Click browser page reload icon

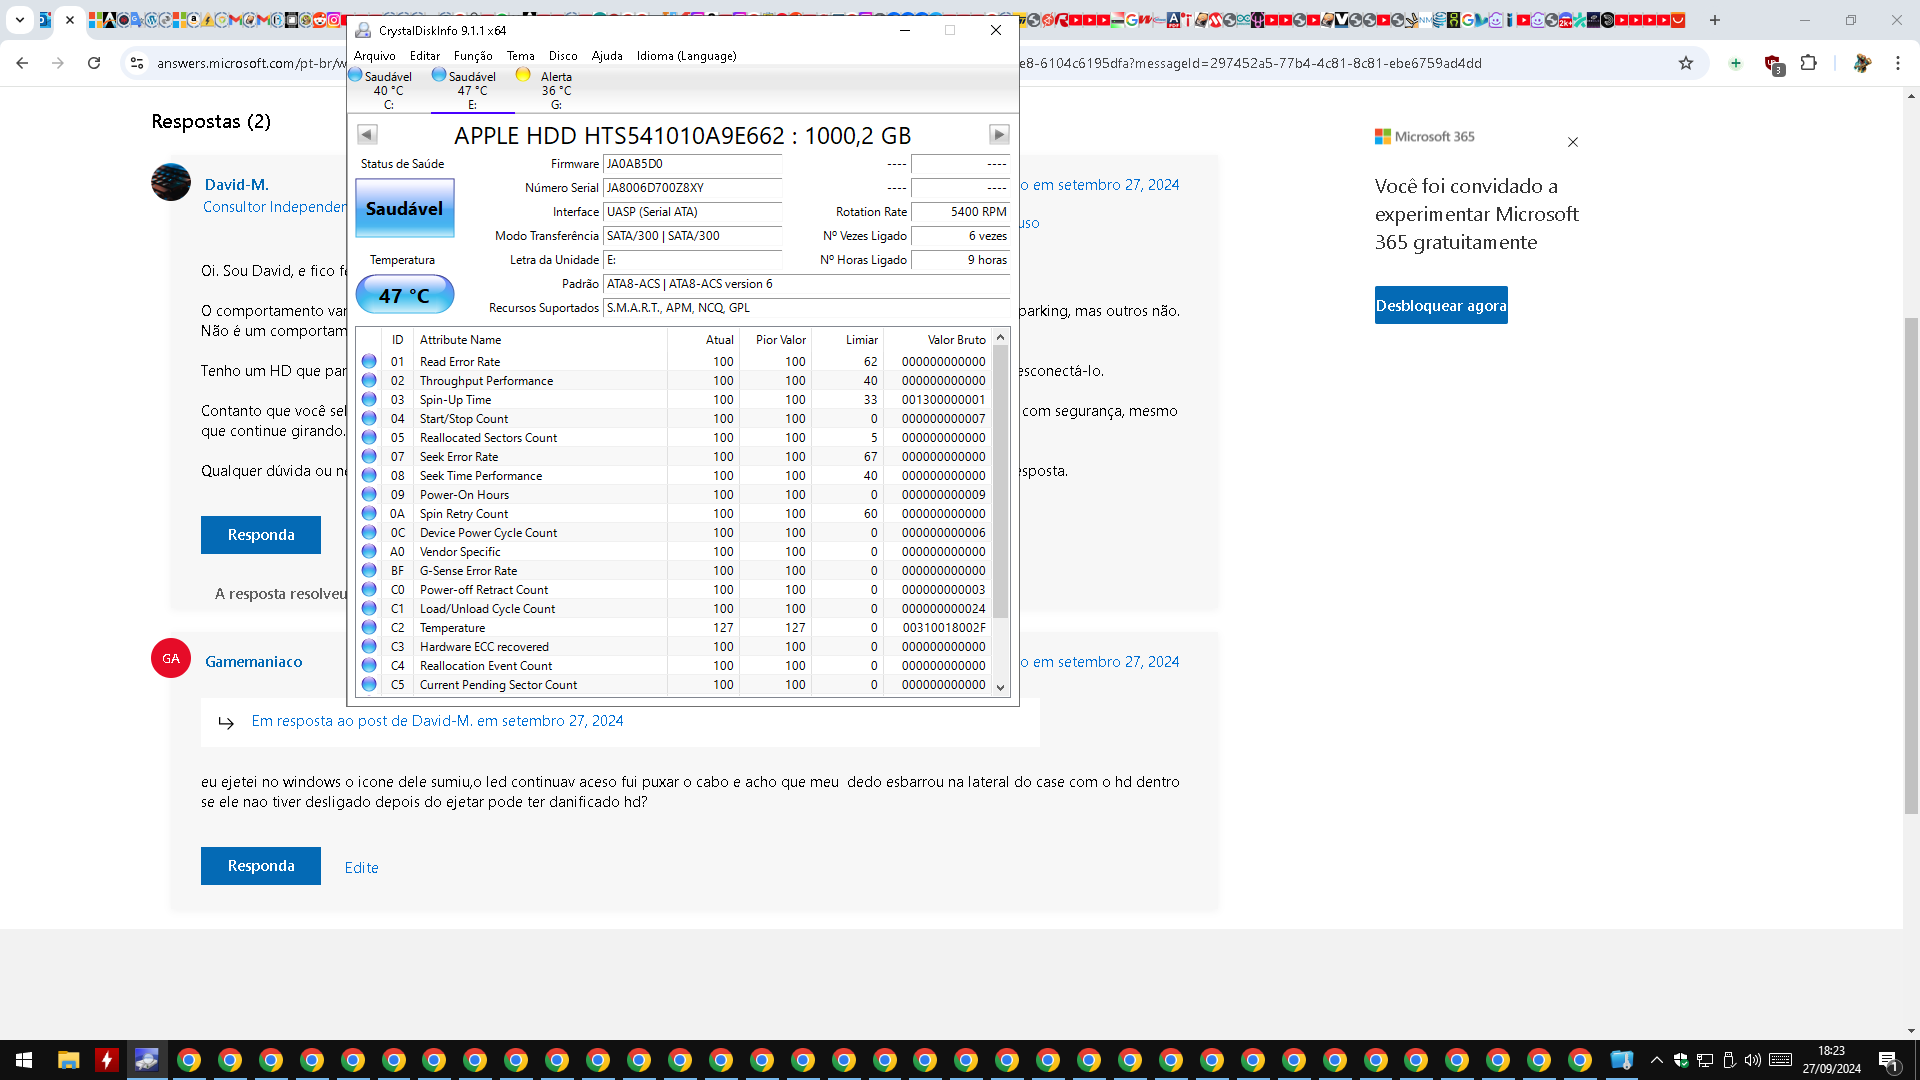tap(94, 63)
